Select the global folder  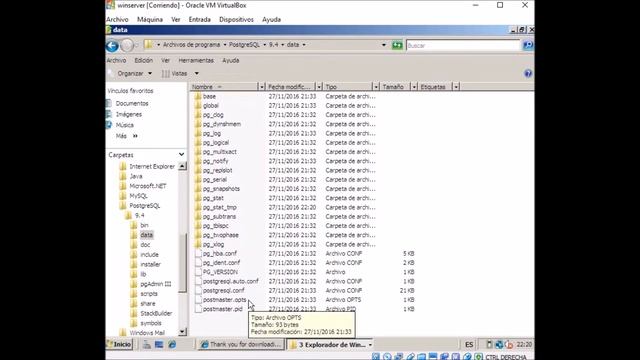coord(211,106)
